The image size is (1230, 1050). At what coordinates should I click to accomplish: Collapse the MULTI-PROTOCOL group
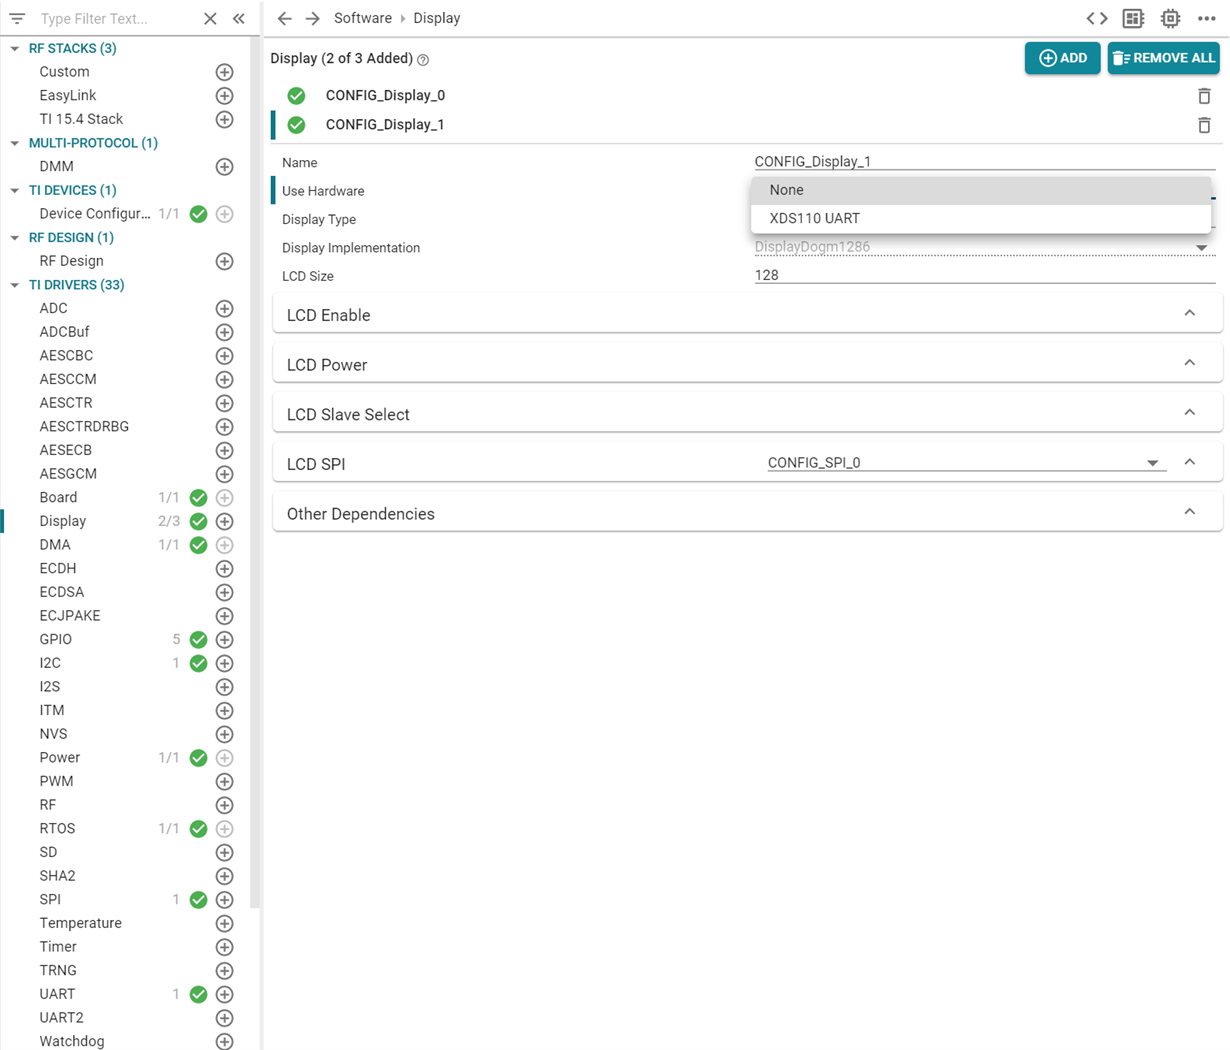14,143
